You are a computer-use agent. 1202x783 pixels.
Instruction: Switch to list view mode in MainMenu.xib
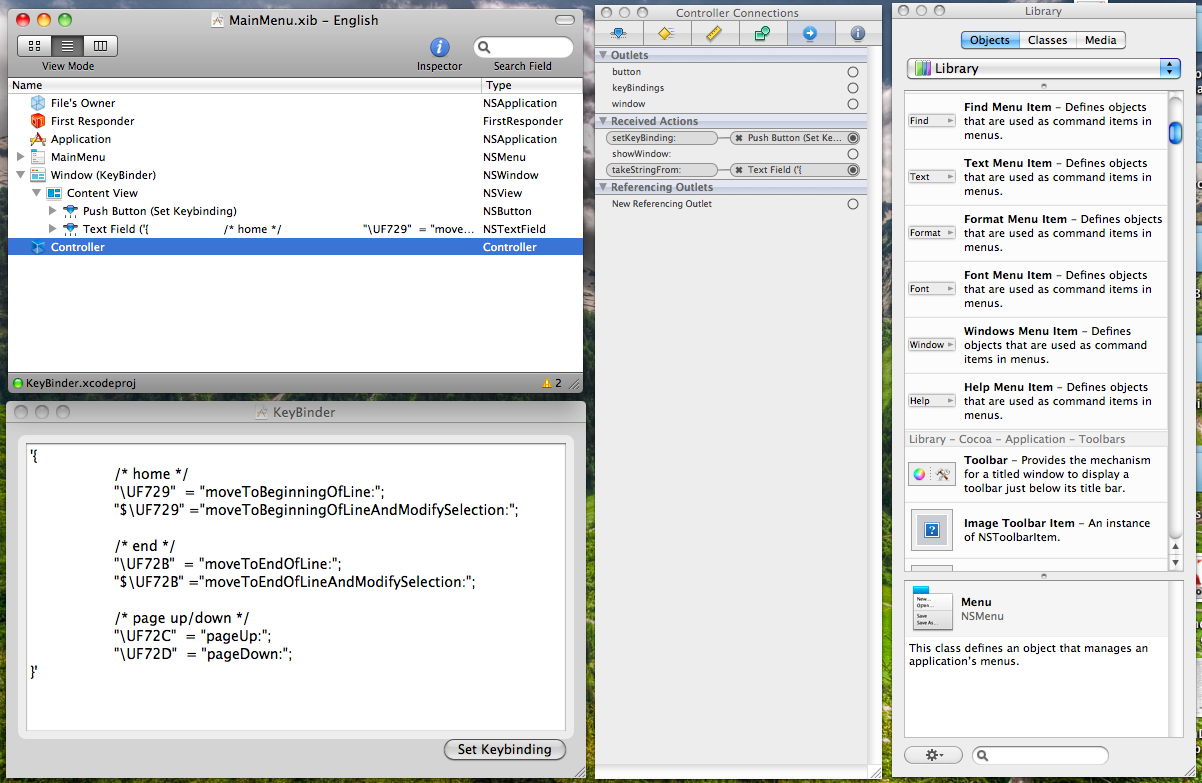(67, 46)
